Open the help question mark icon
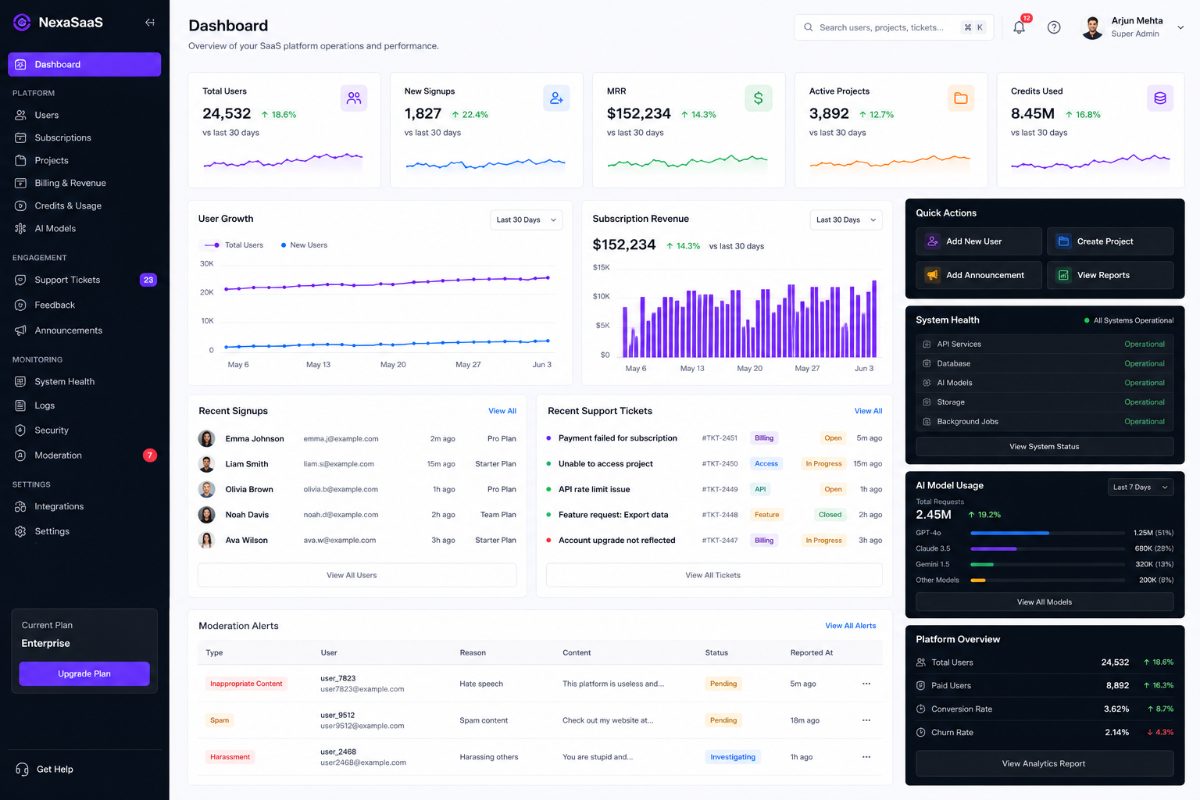This screenshot has height=800, width=1200. point(1054,27)
